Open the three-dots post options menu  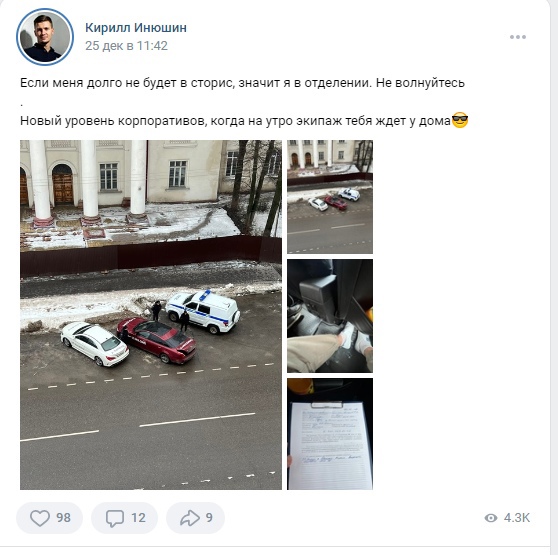coord(517,37)
